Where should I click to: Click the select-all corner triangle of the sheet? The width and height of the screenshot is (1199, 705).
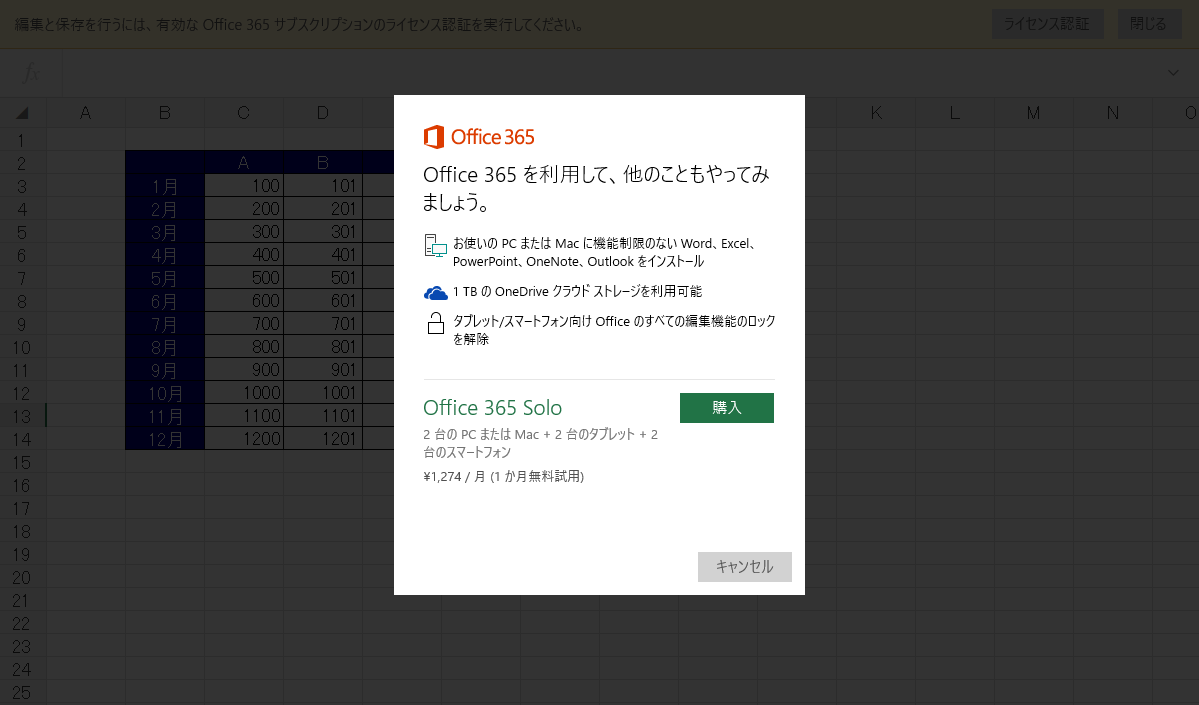pos(22,113)
